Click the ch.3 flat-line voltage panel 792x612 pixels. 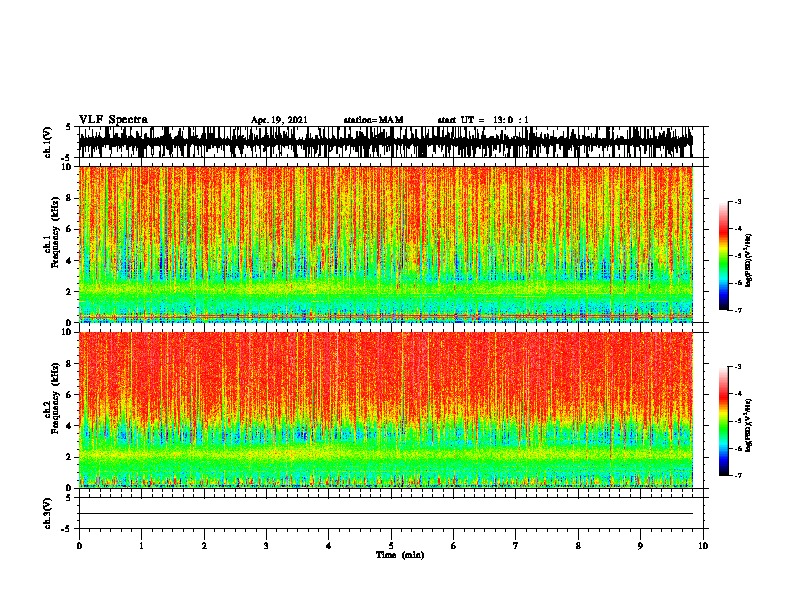[x=390, y=513]
